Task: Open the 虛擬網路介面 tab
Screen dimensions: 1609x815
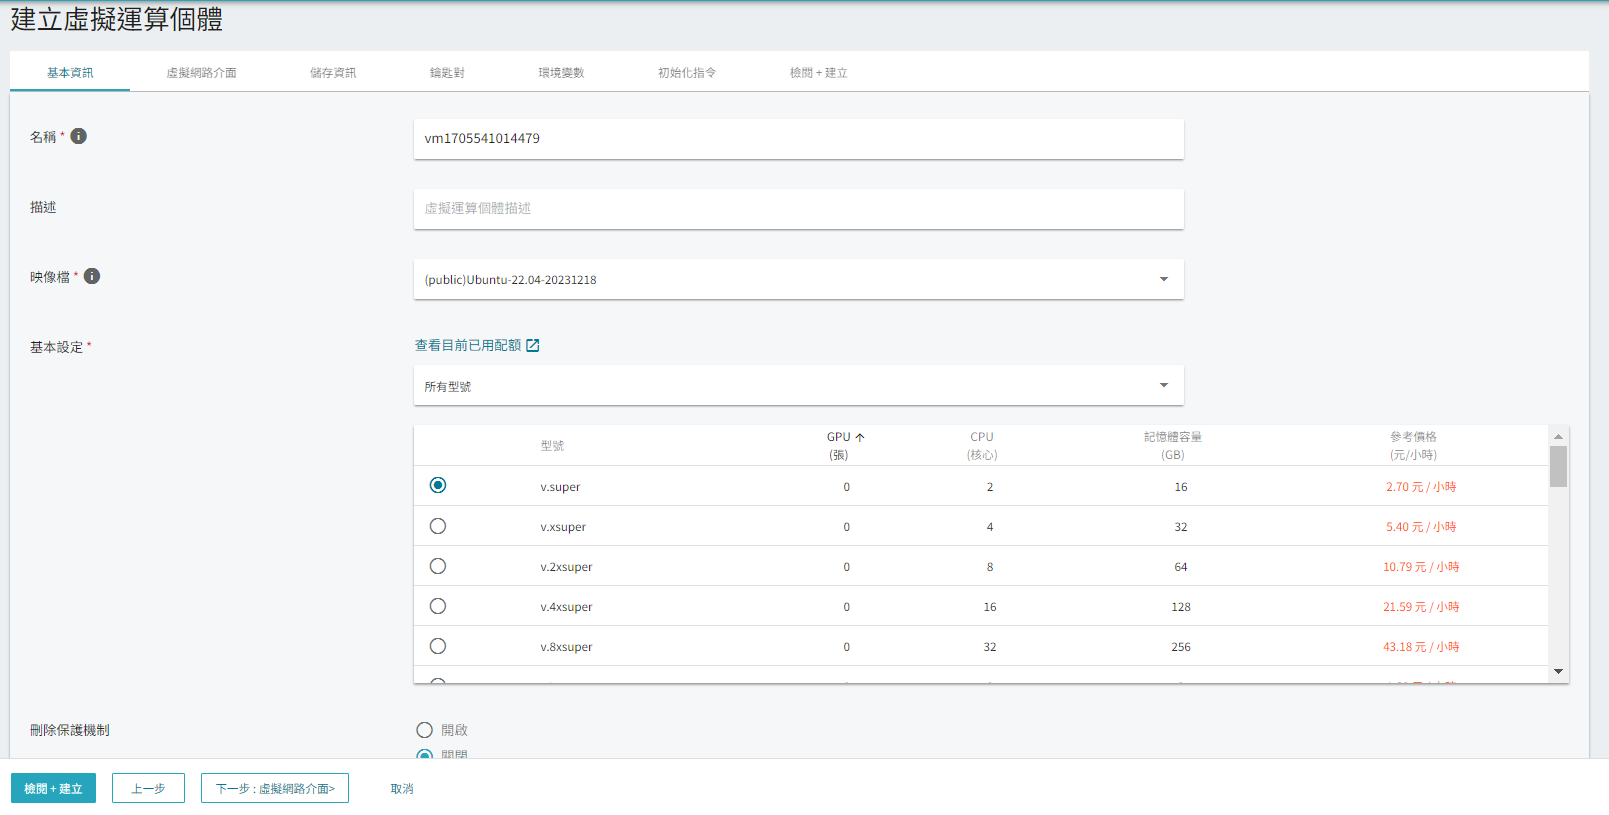Action: pos(201,72)
